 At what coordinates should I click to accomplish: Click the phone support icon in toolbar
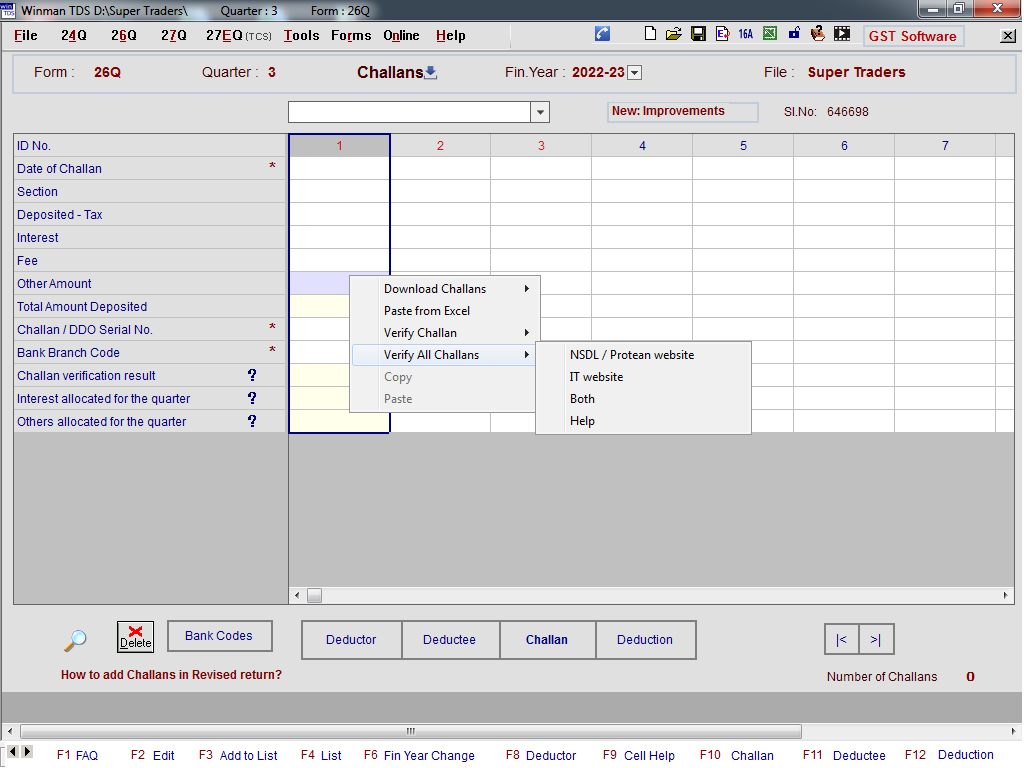click(602, 34)
